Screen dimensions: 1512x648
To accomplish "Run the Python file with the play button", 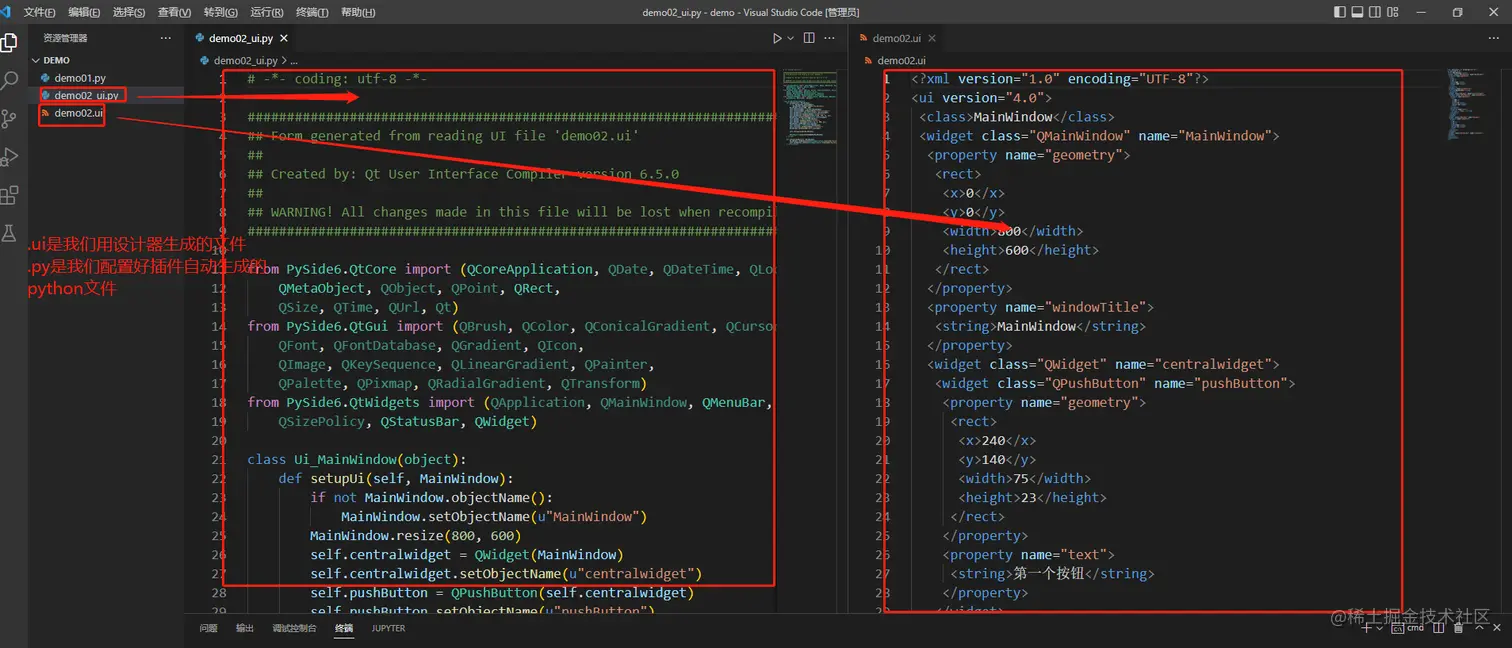I will [777, 38].
